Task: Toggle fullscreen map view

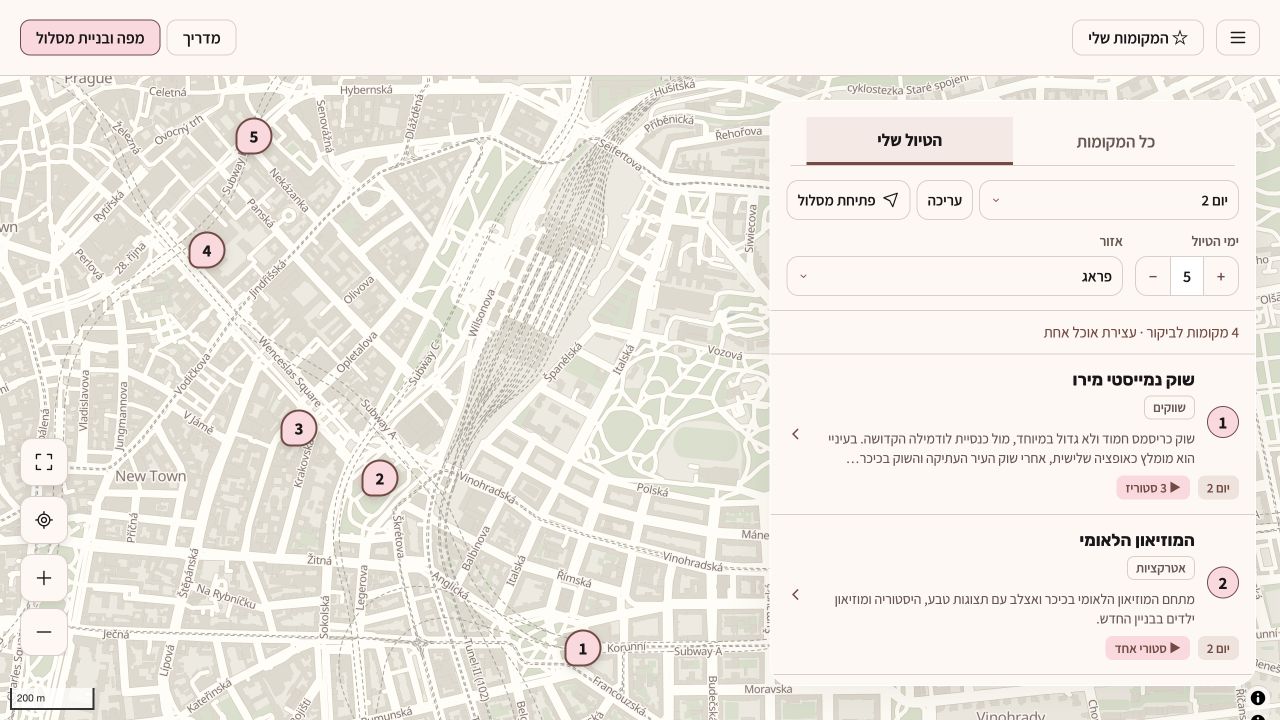Action: pyautogui.click(x=44, y=462)
